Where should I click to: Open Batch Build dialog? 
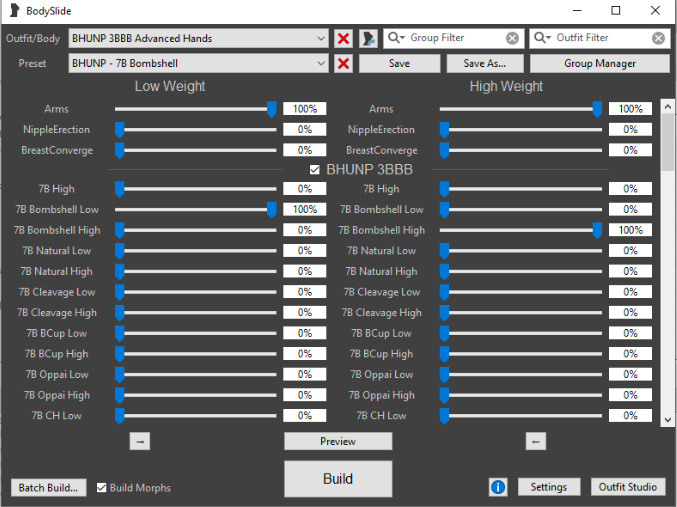(x=48, y=488)
